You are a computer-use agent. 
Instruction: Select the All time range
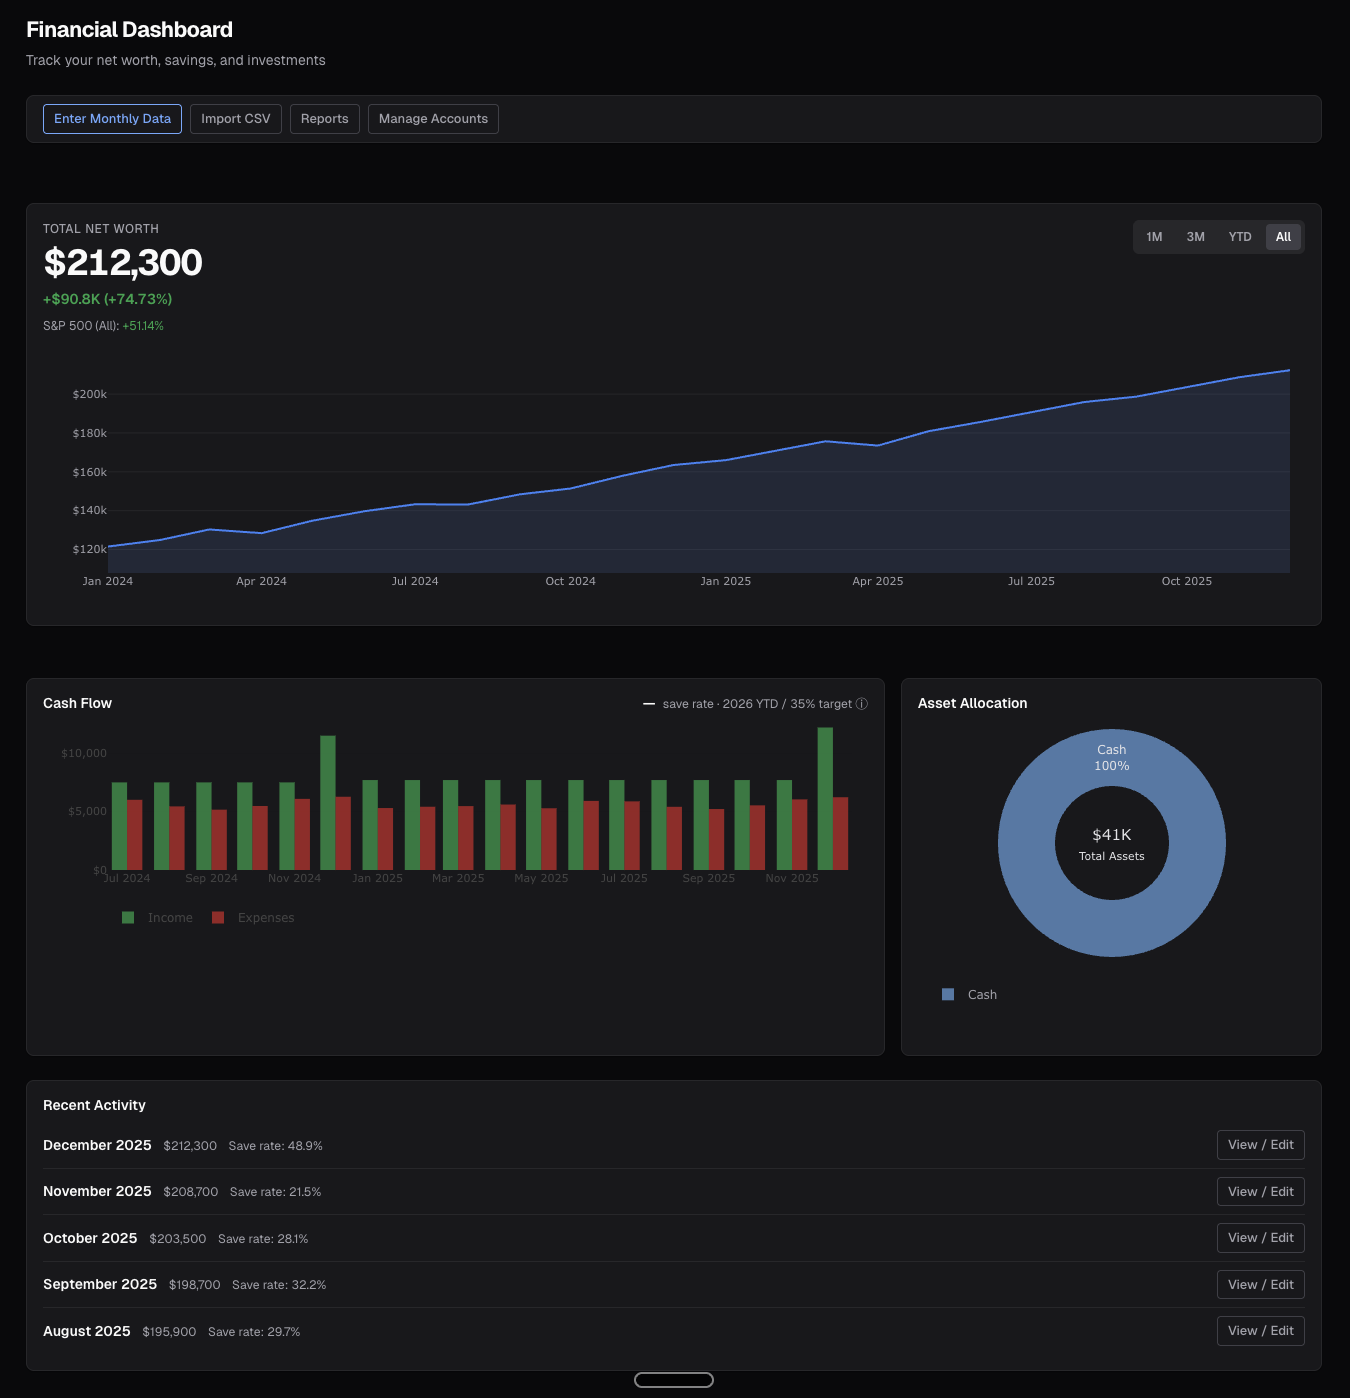(x=1283, y=237)
